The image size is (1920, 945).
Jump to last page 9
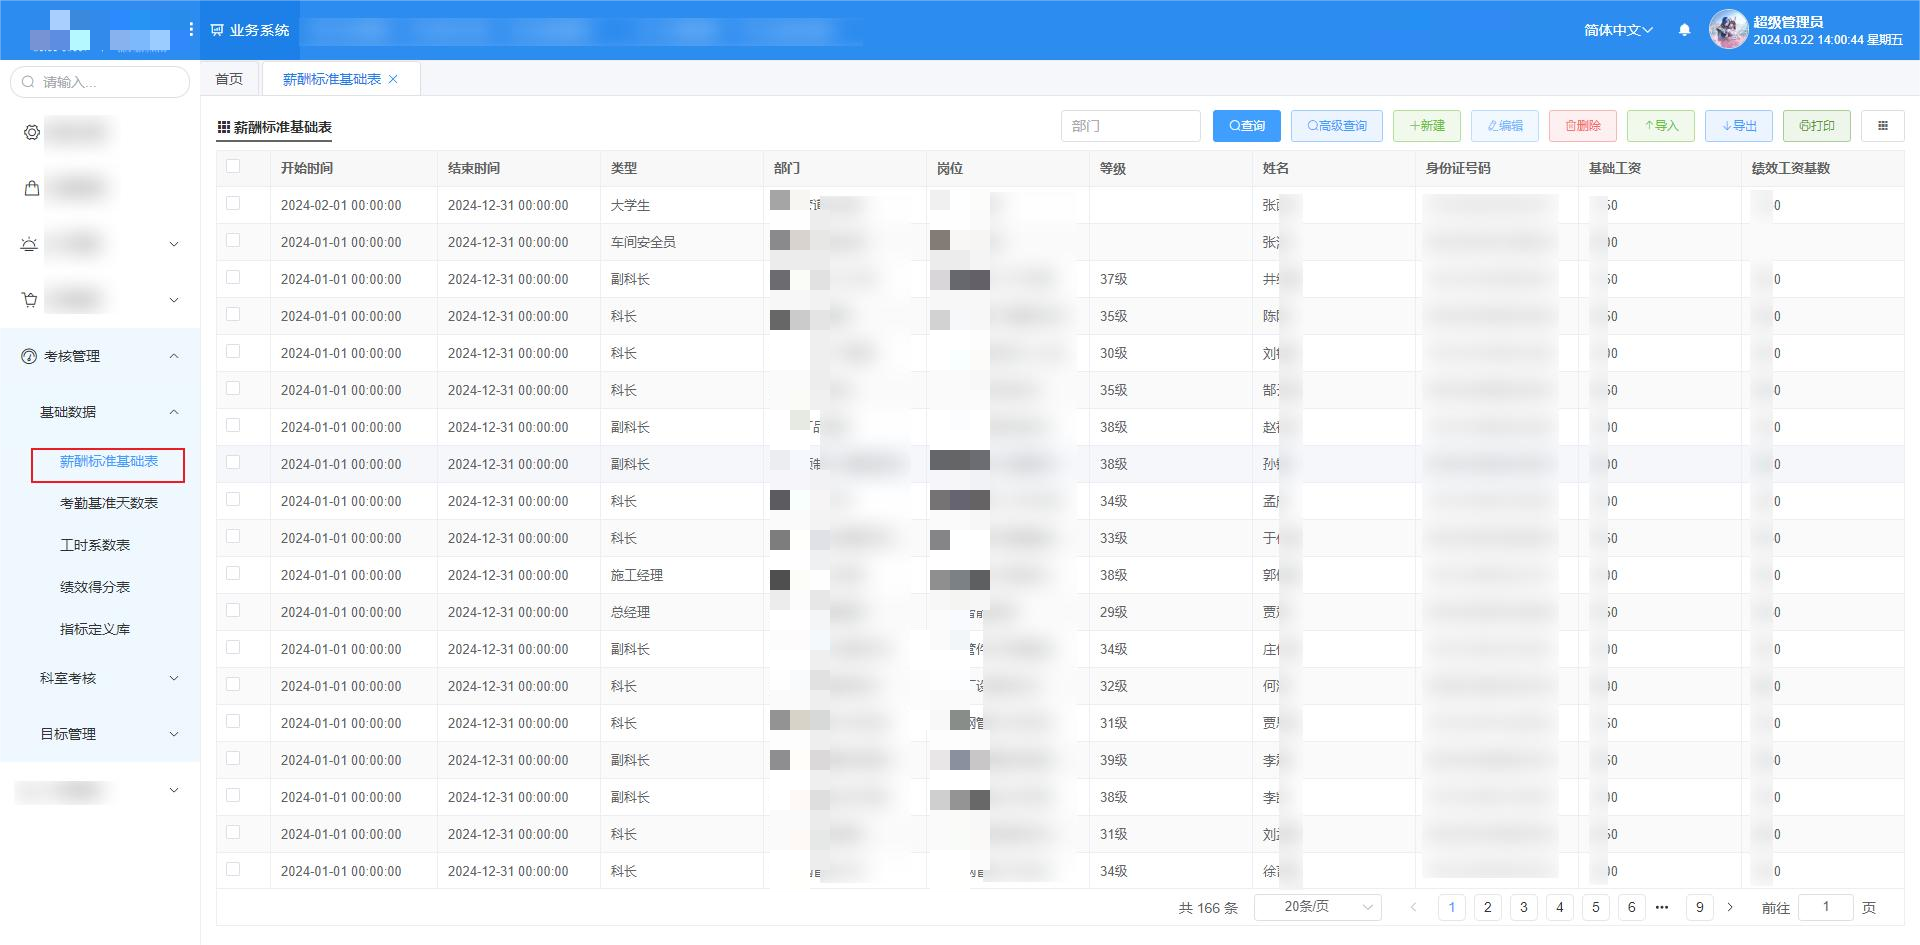pyautogui.click(x=1700, y=907)
